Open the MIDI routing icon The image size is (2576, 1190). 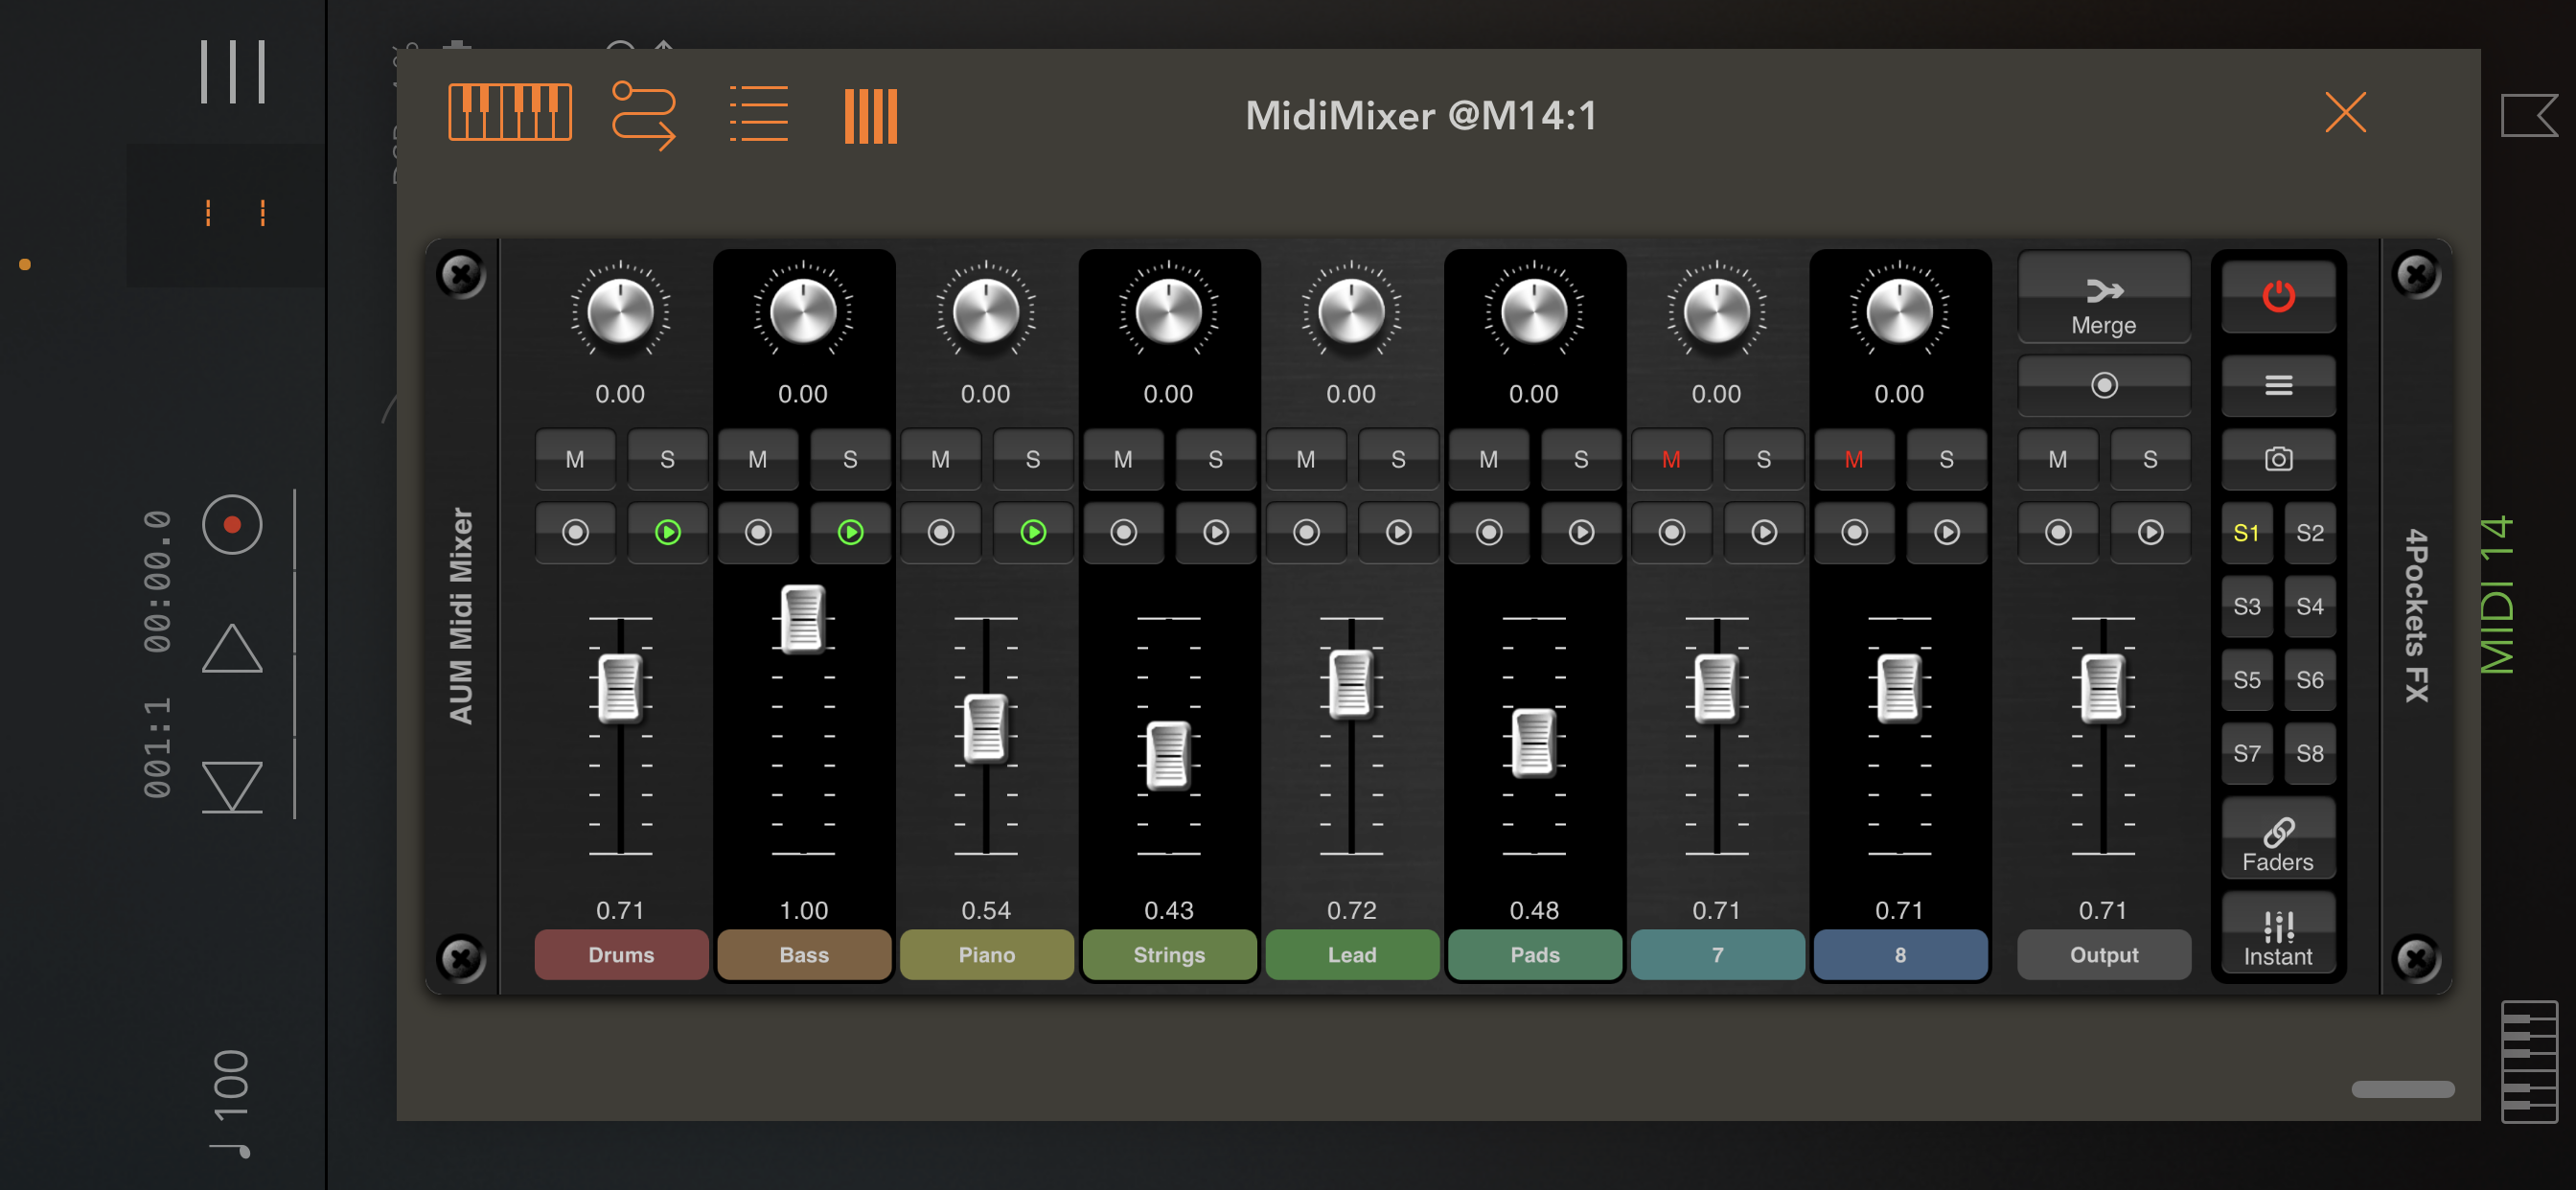click(644, 114)
